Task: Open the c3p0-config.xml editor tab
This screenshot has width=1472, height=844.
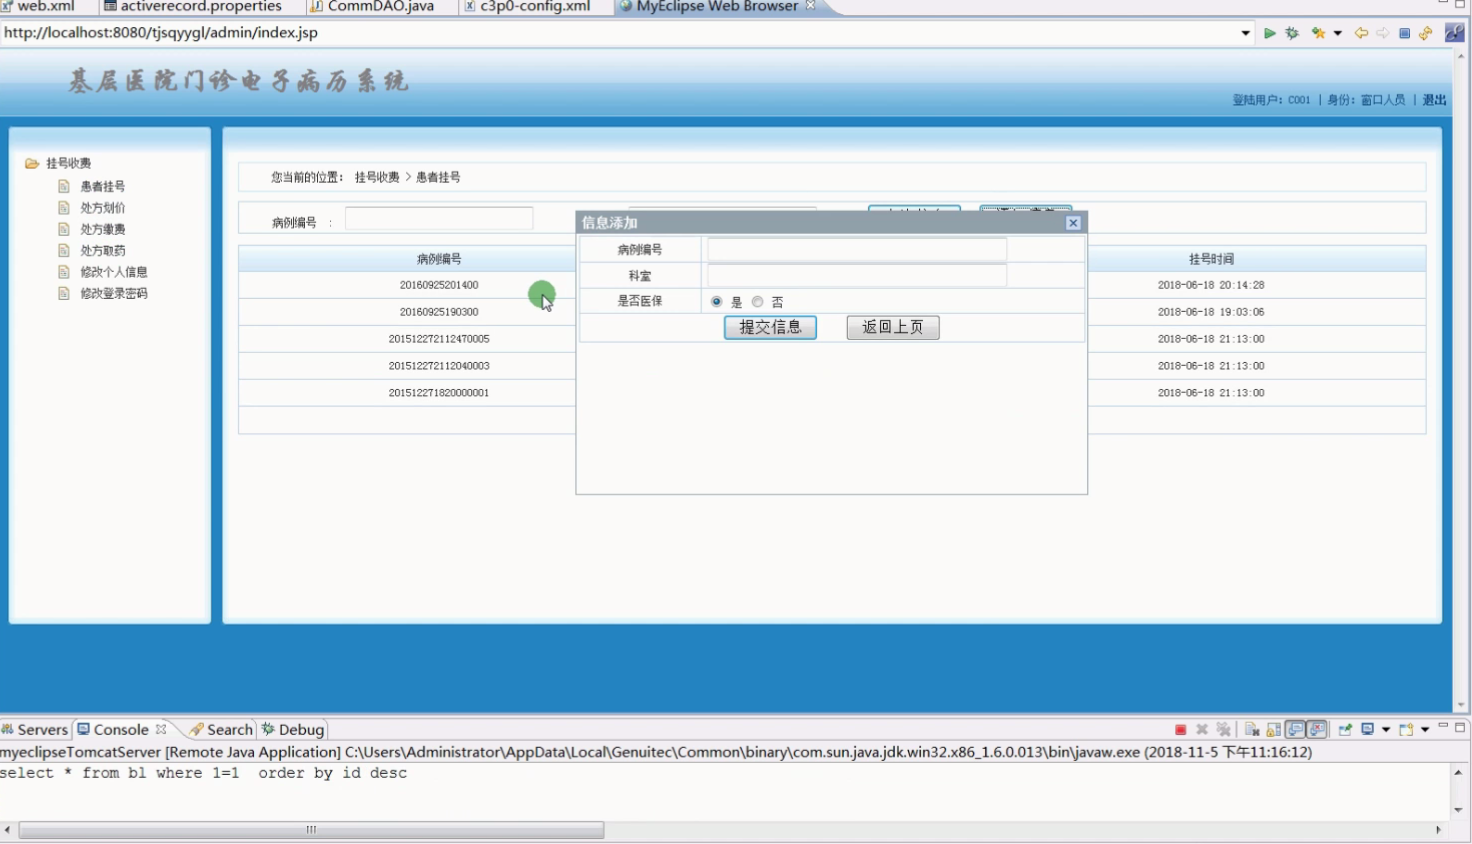Action: tap(527, 7)
